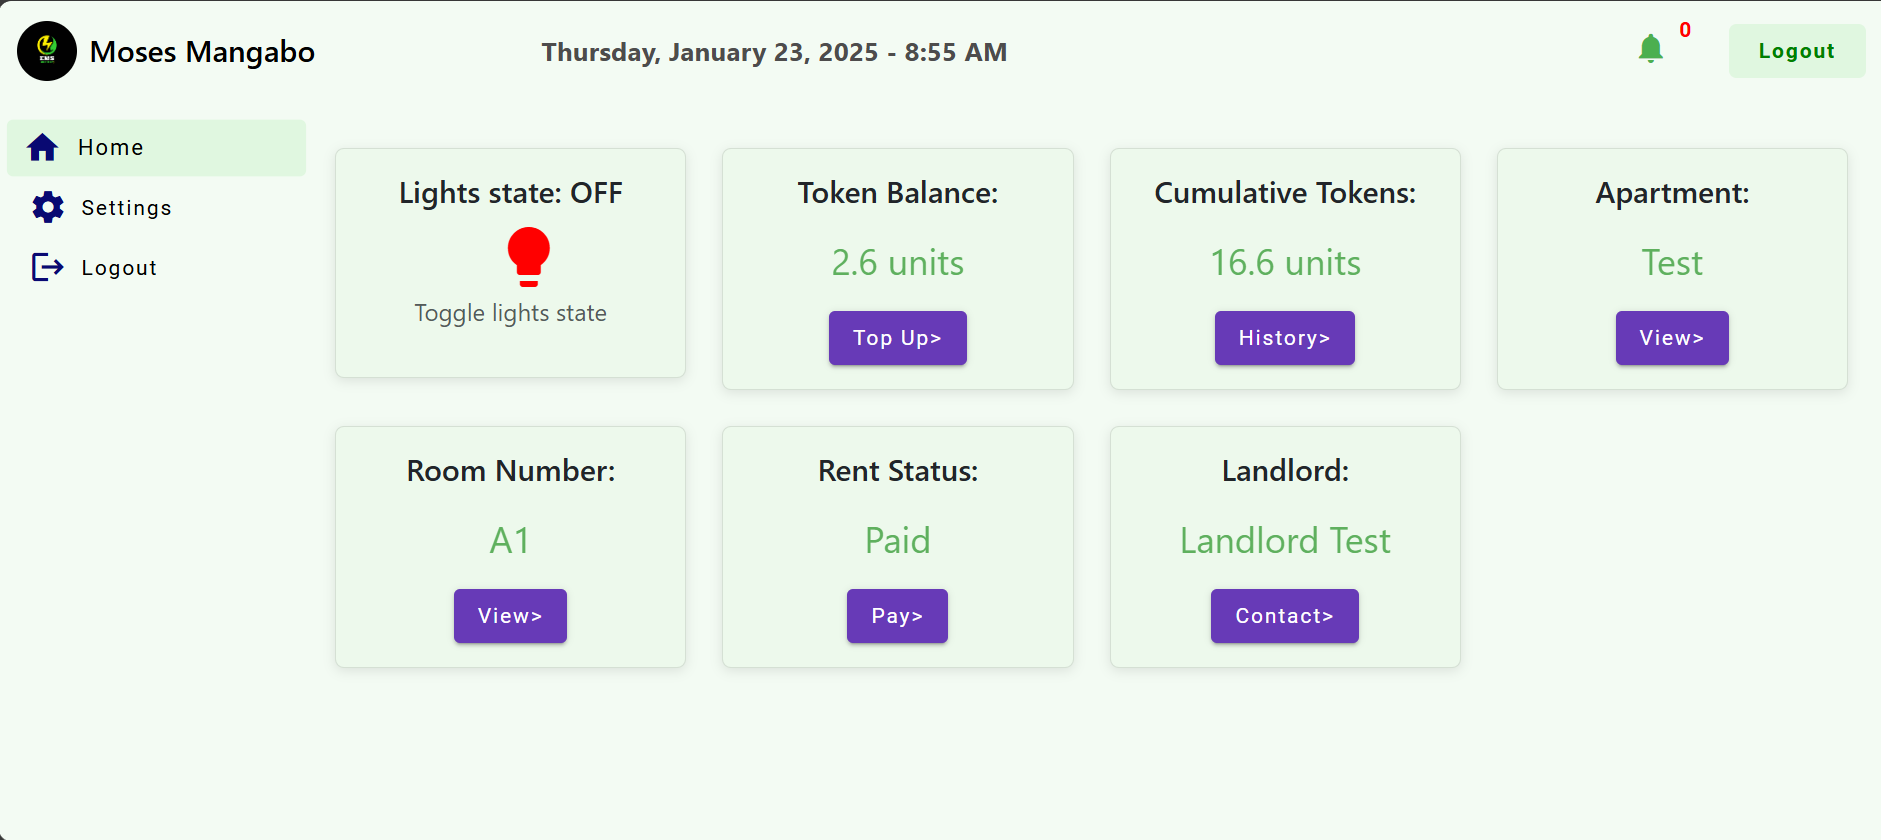Contact the landlord
The image size is (1881, 840).
[x=1285, y=616]
